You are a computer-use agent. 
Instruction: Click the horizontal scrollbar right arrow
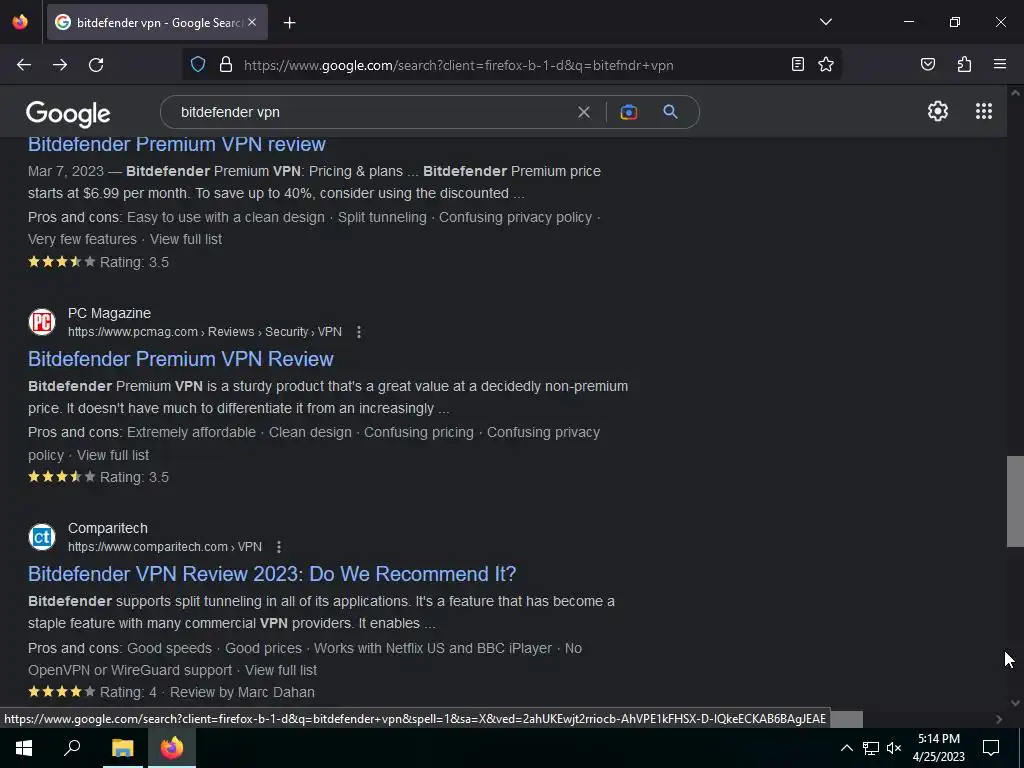(999, 719)
